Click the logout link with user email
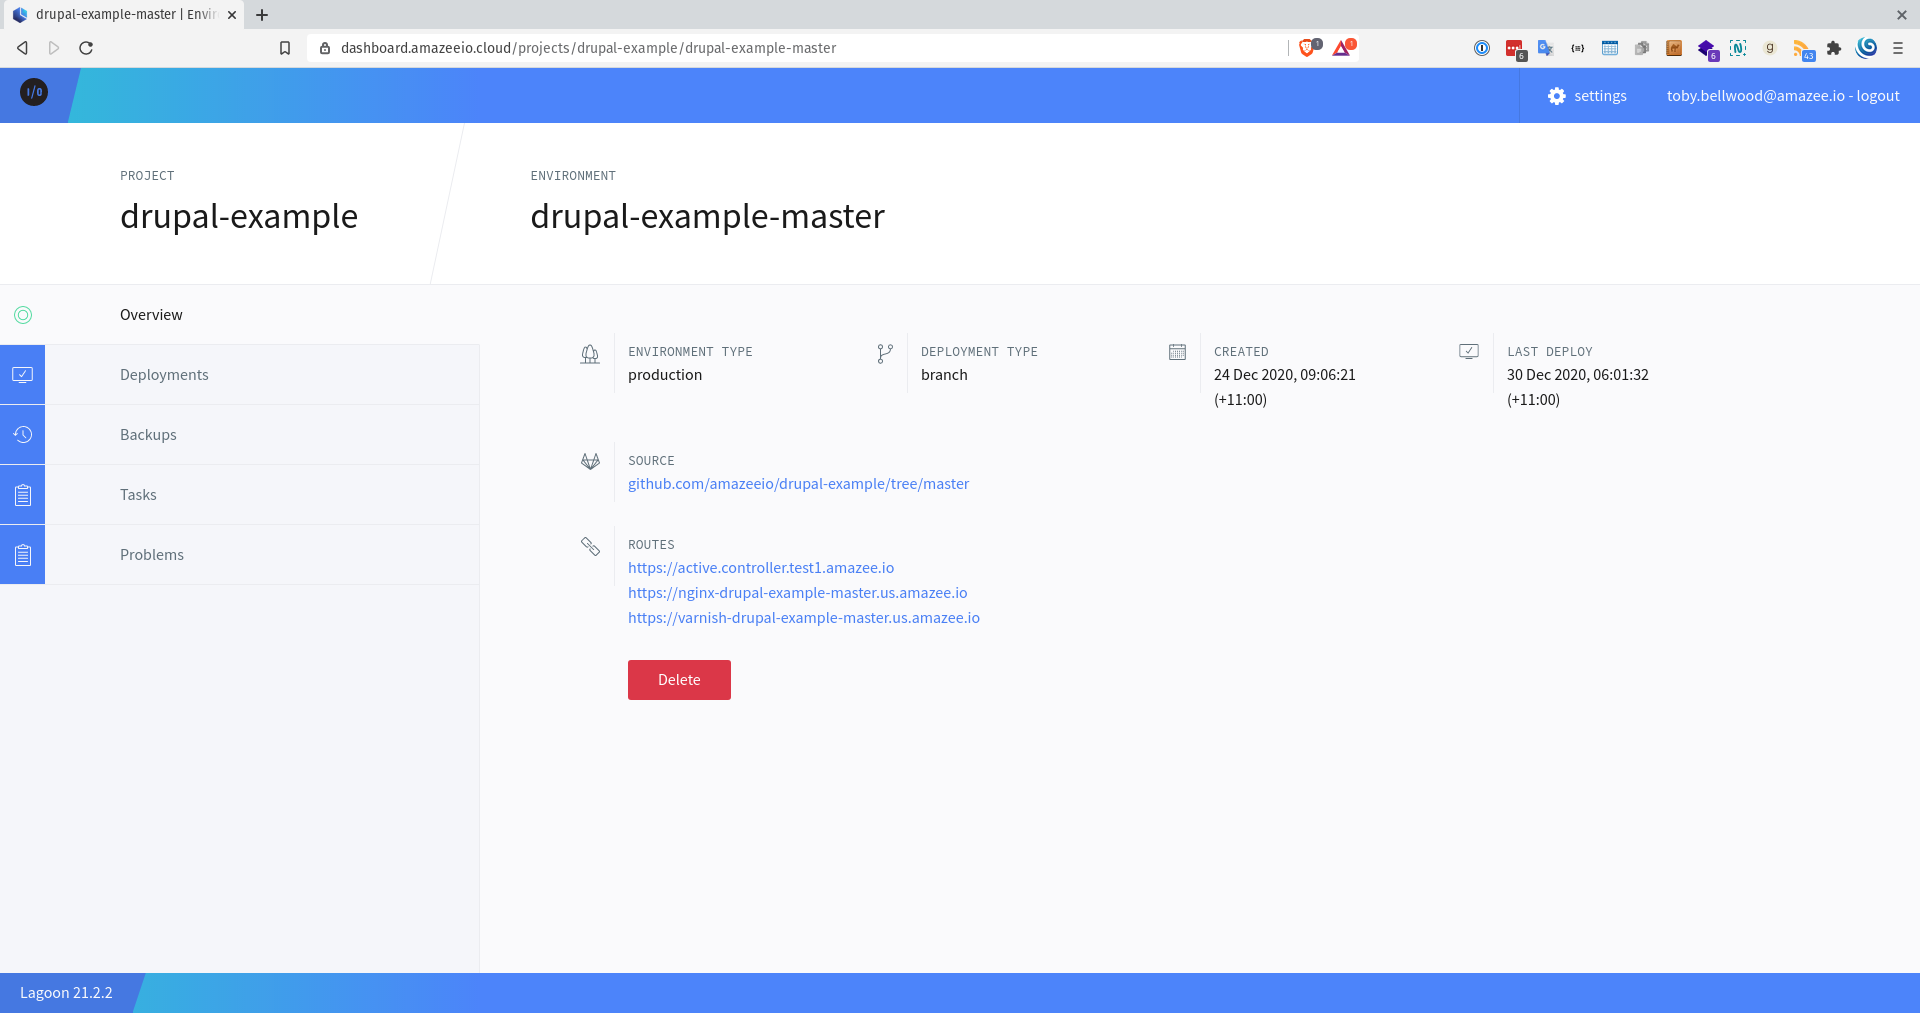Viewport: 1920px width, 1013px height. pos(1783,96)
